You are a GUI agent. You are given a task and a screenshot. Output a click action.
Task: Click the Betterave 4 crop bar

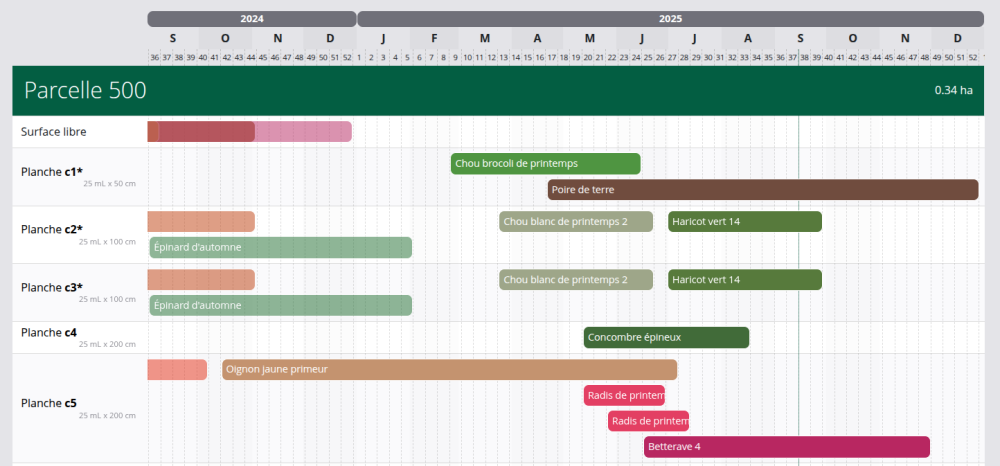point(786,447)
